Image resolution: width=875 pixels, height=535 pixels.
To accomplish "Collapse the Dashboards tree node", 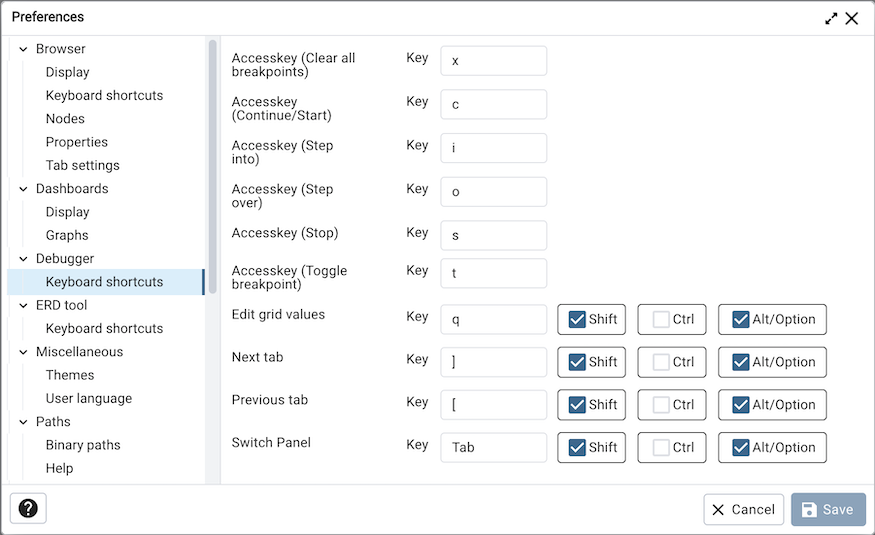I will (22, 189).
